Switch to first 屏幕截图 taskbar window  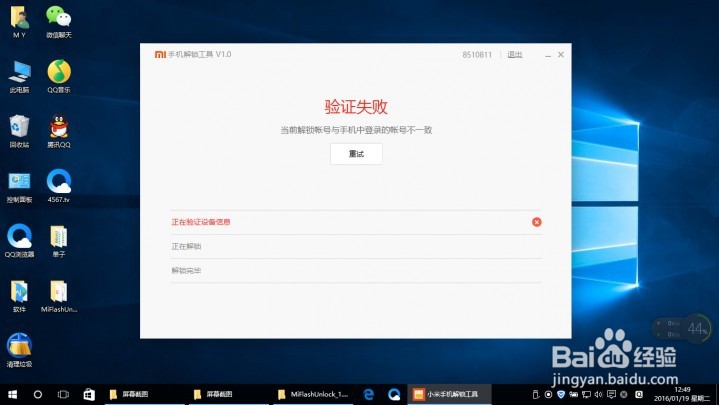pyautogui.click(x=145, y=394)
